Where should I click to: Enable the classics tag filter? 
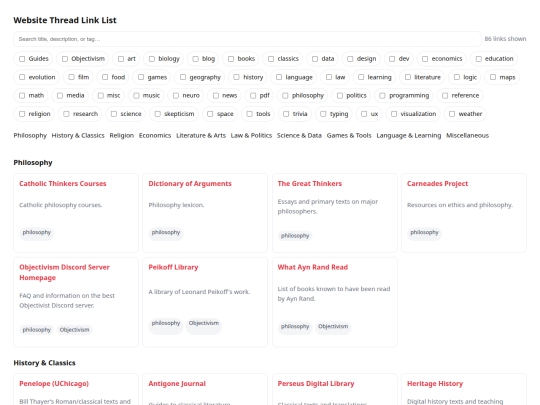pos(271,59)
